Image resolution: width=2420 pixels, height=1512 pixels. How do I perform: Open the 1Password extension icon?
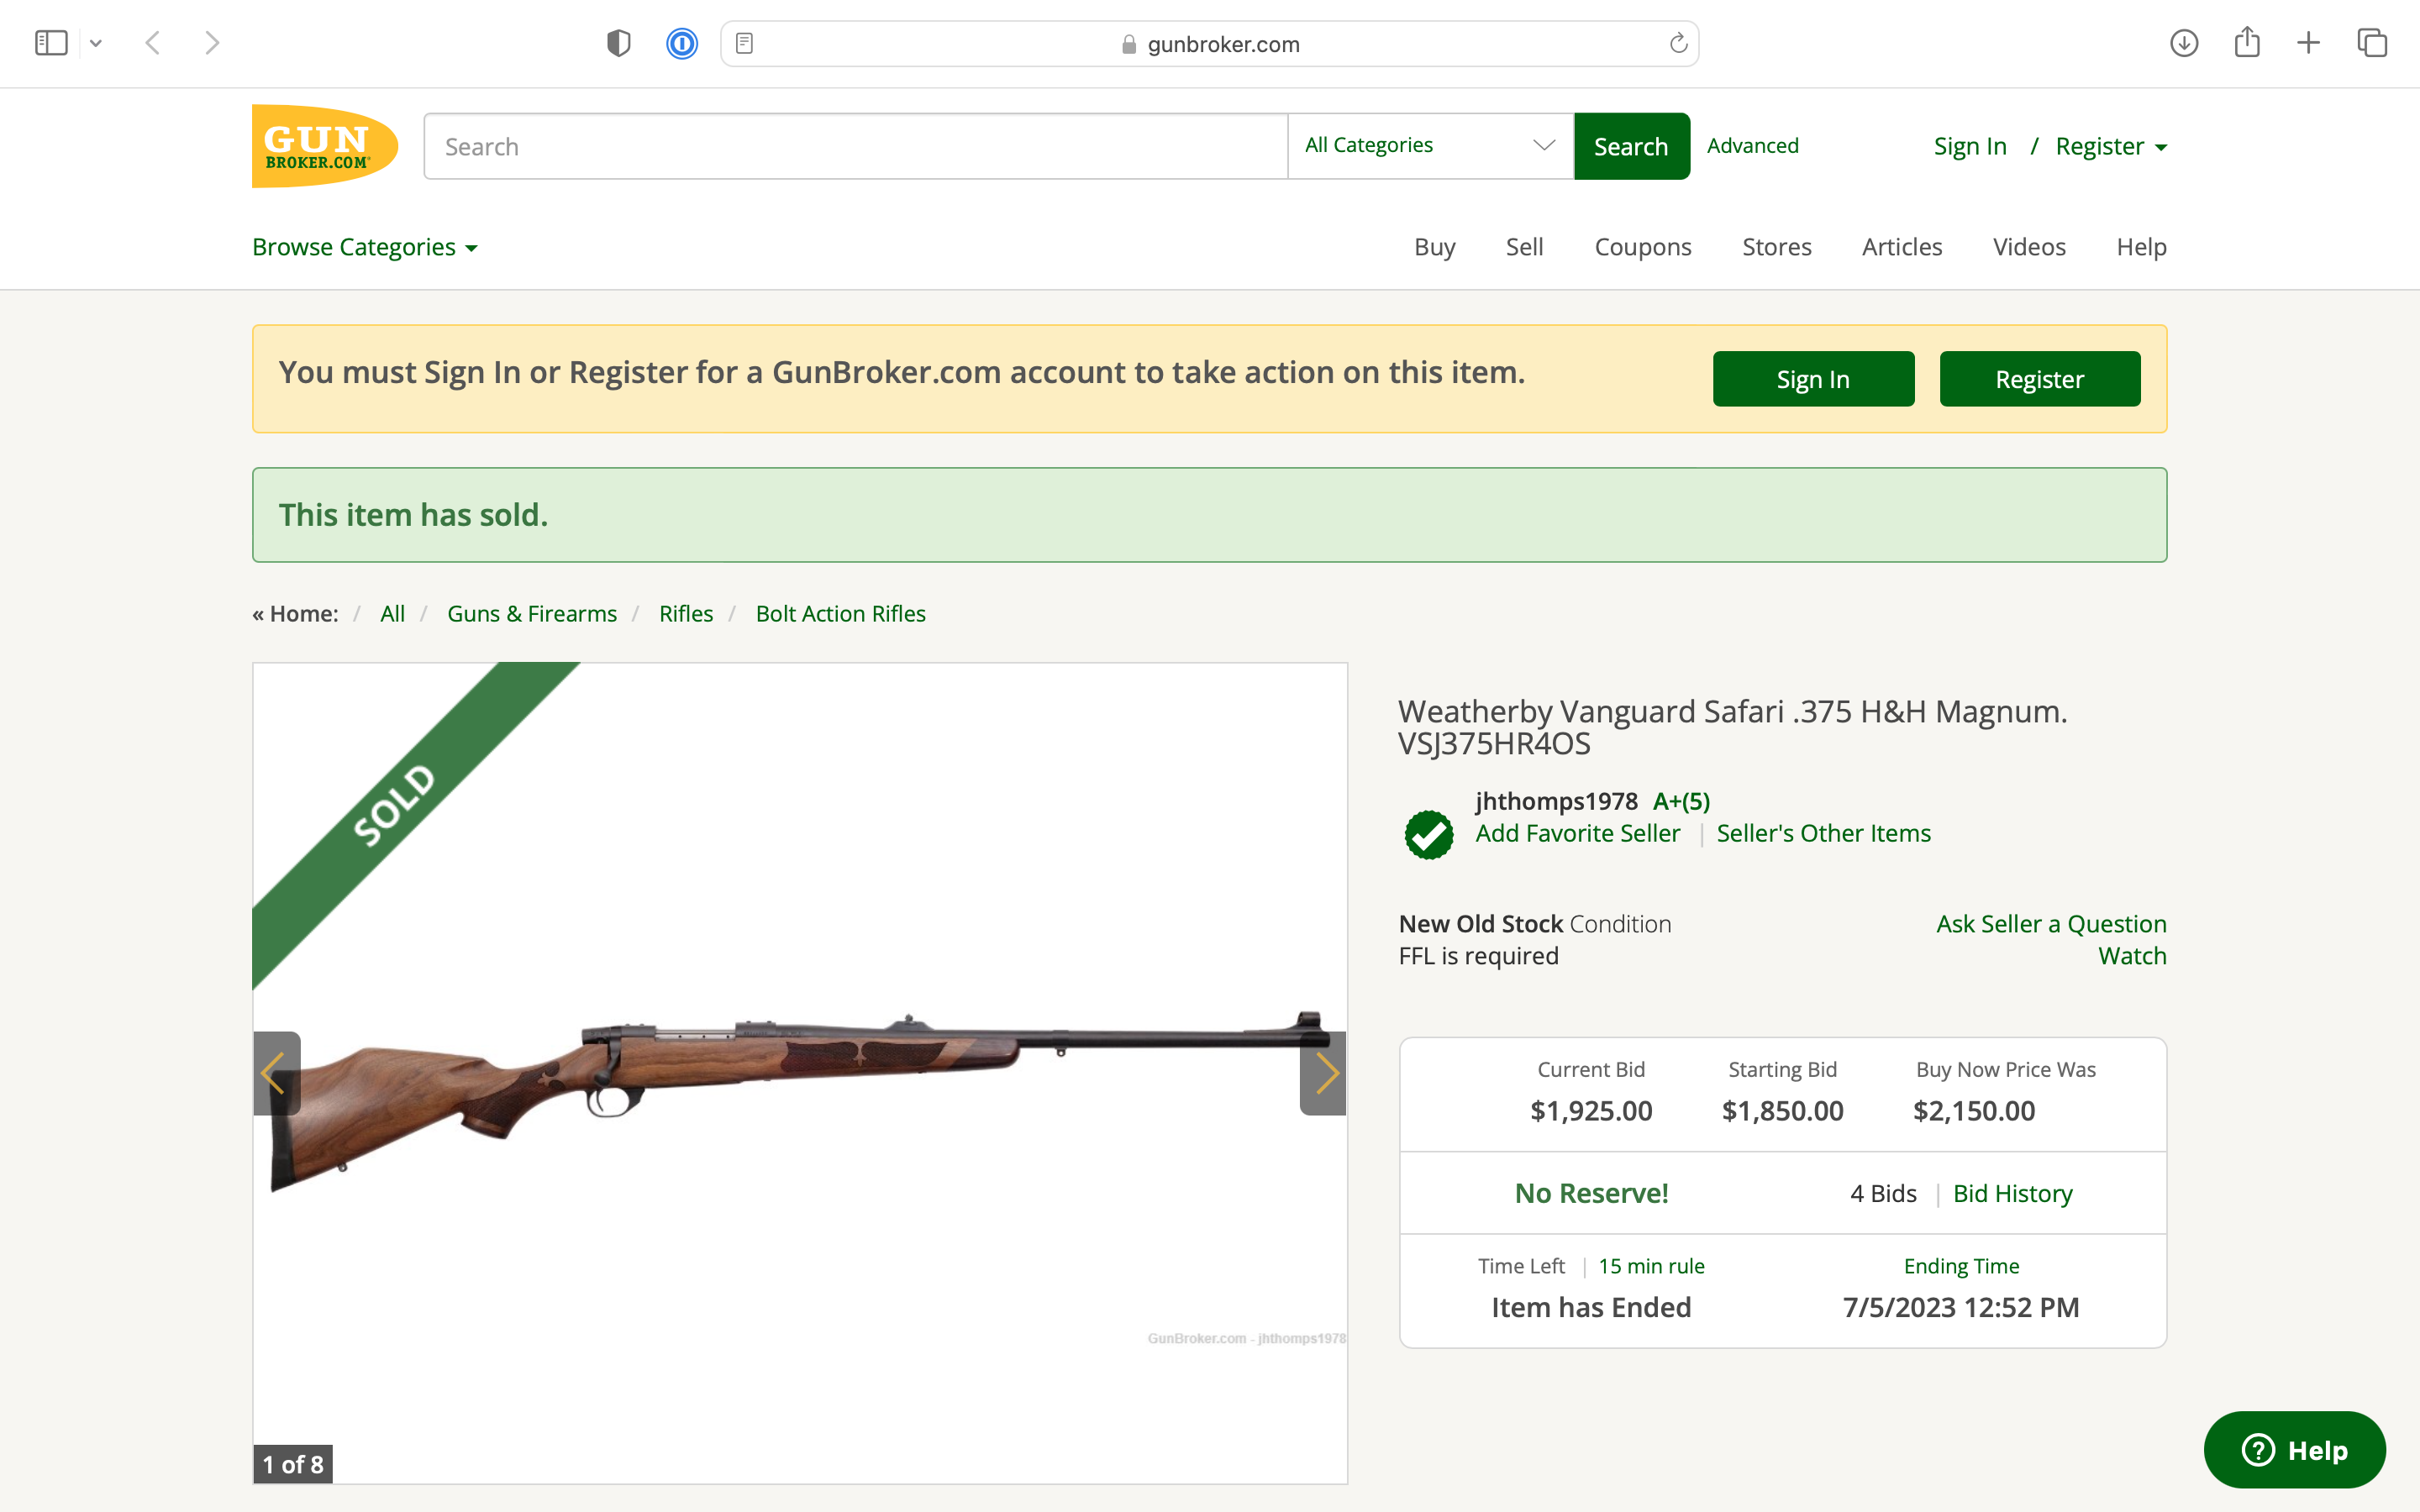682,43
